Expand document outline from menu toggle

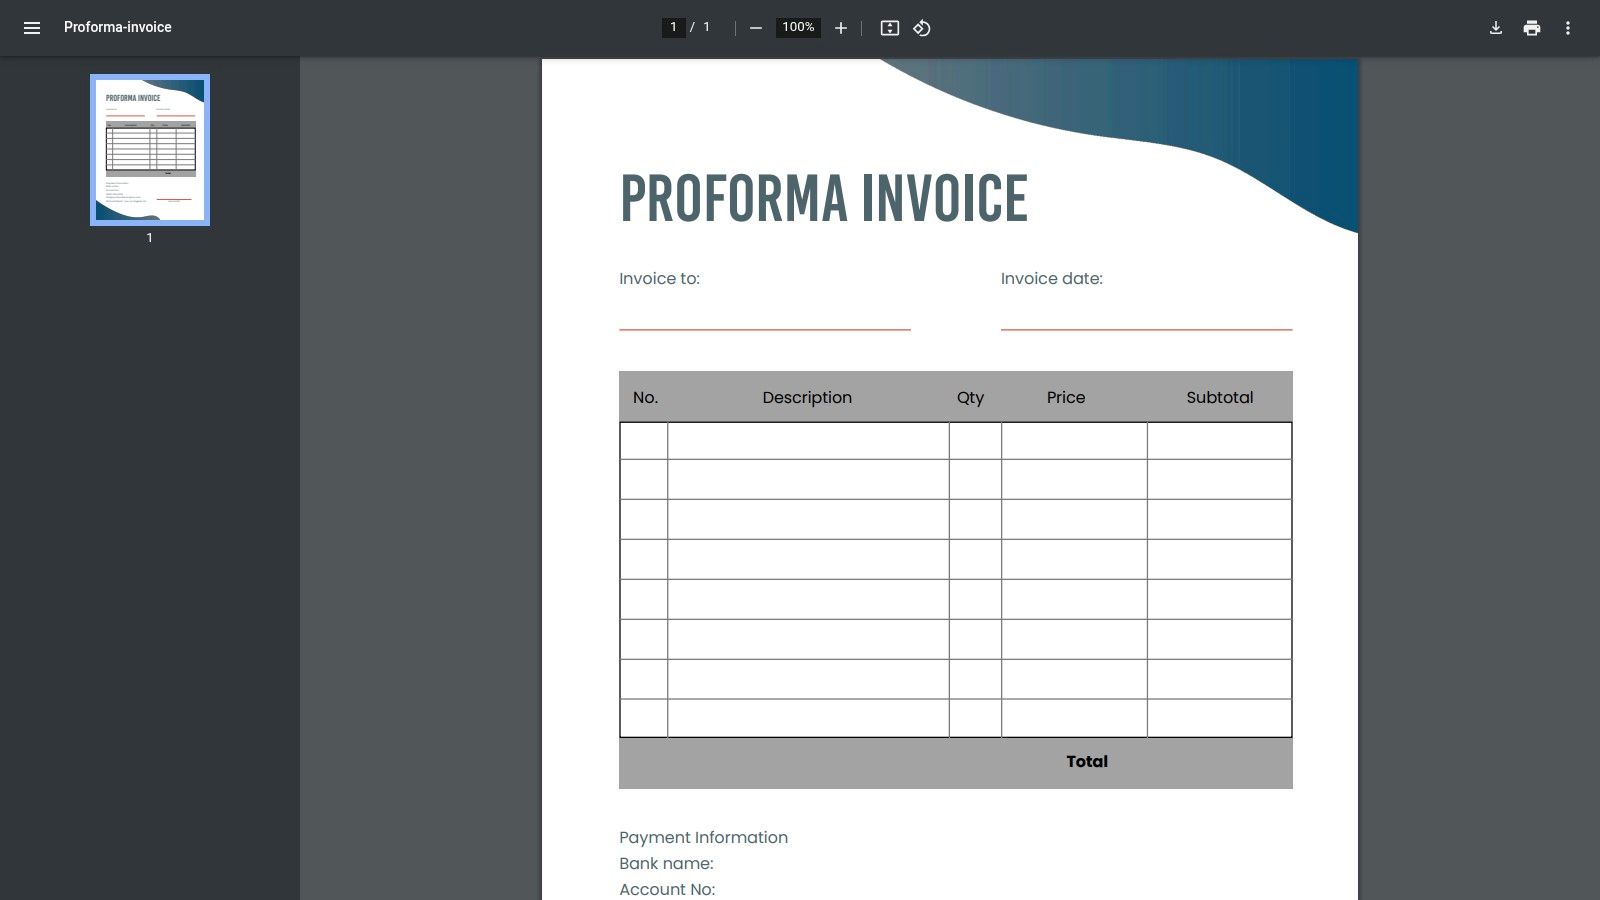tap(32, 27)
